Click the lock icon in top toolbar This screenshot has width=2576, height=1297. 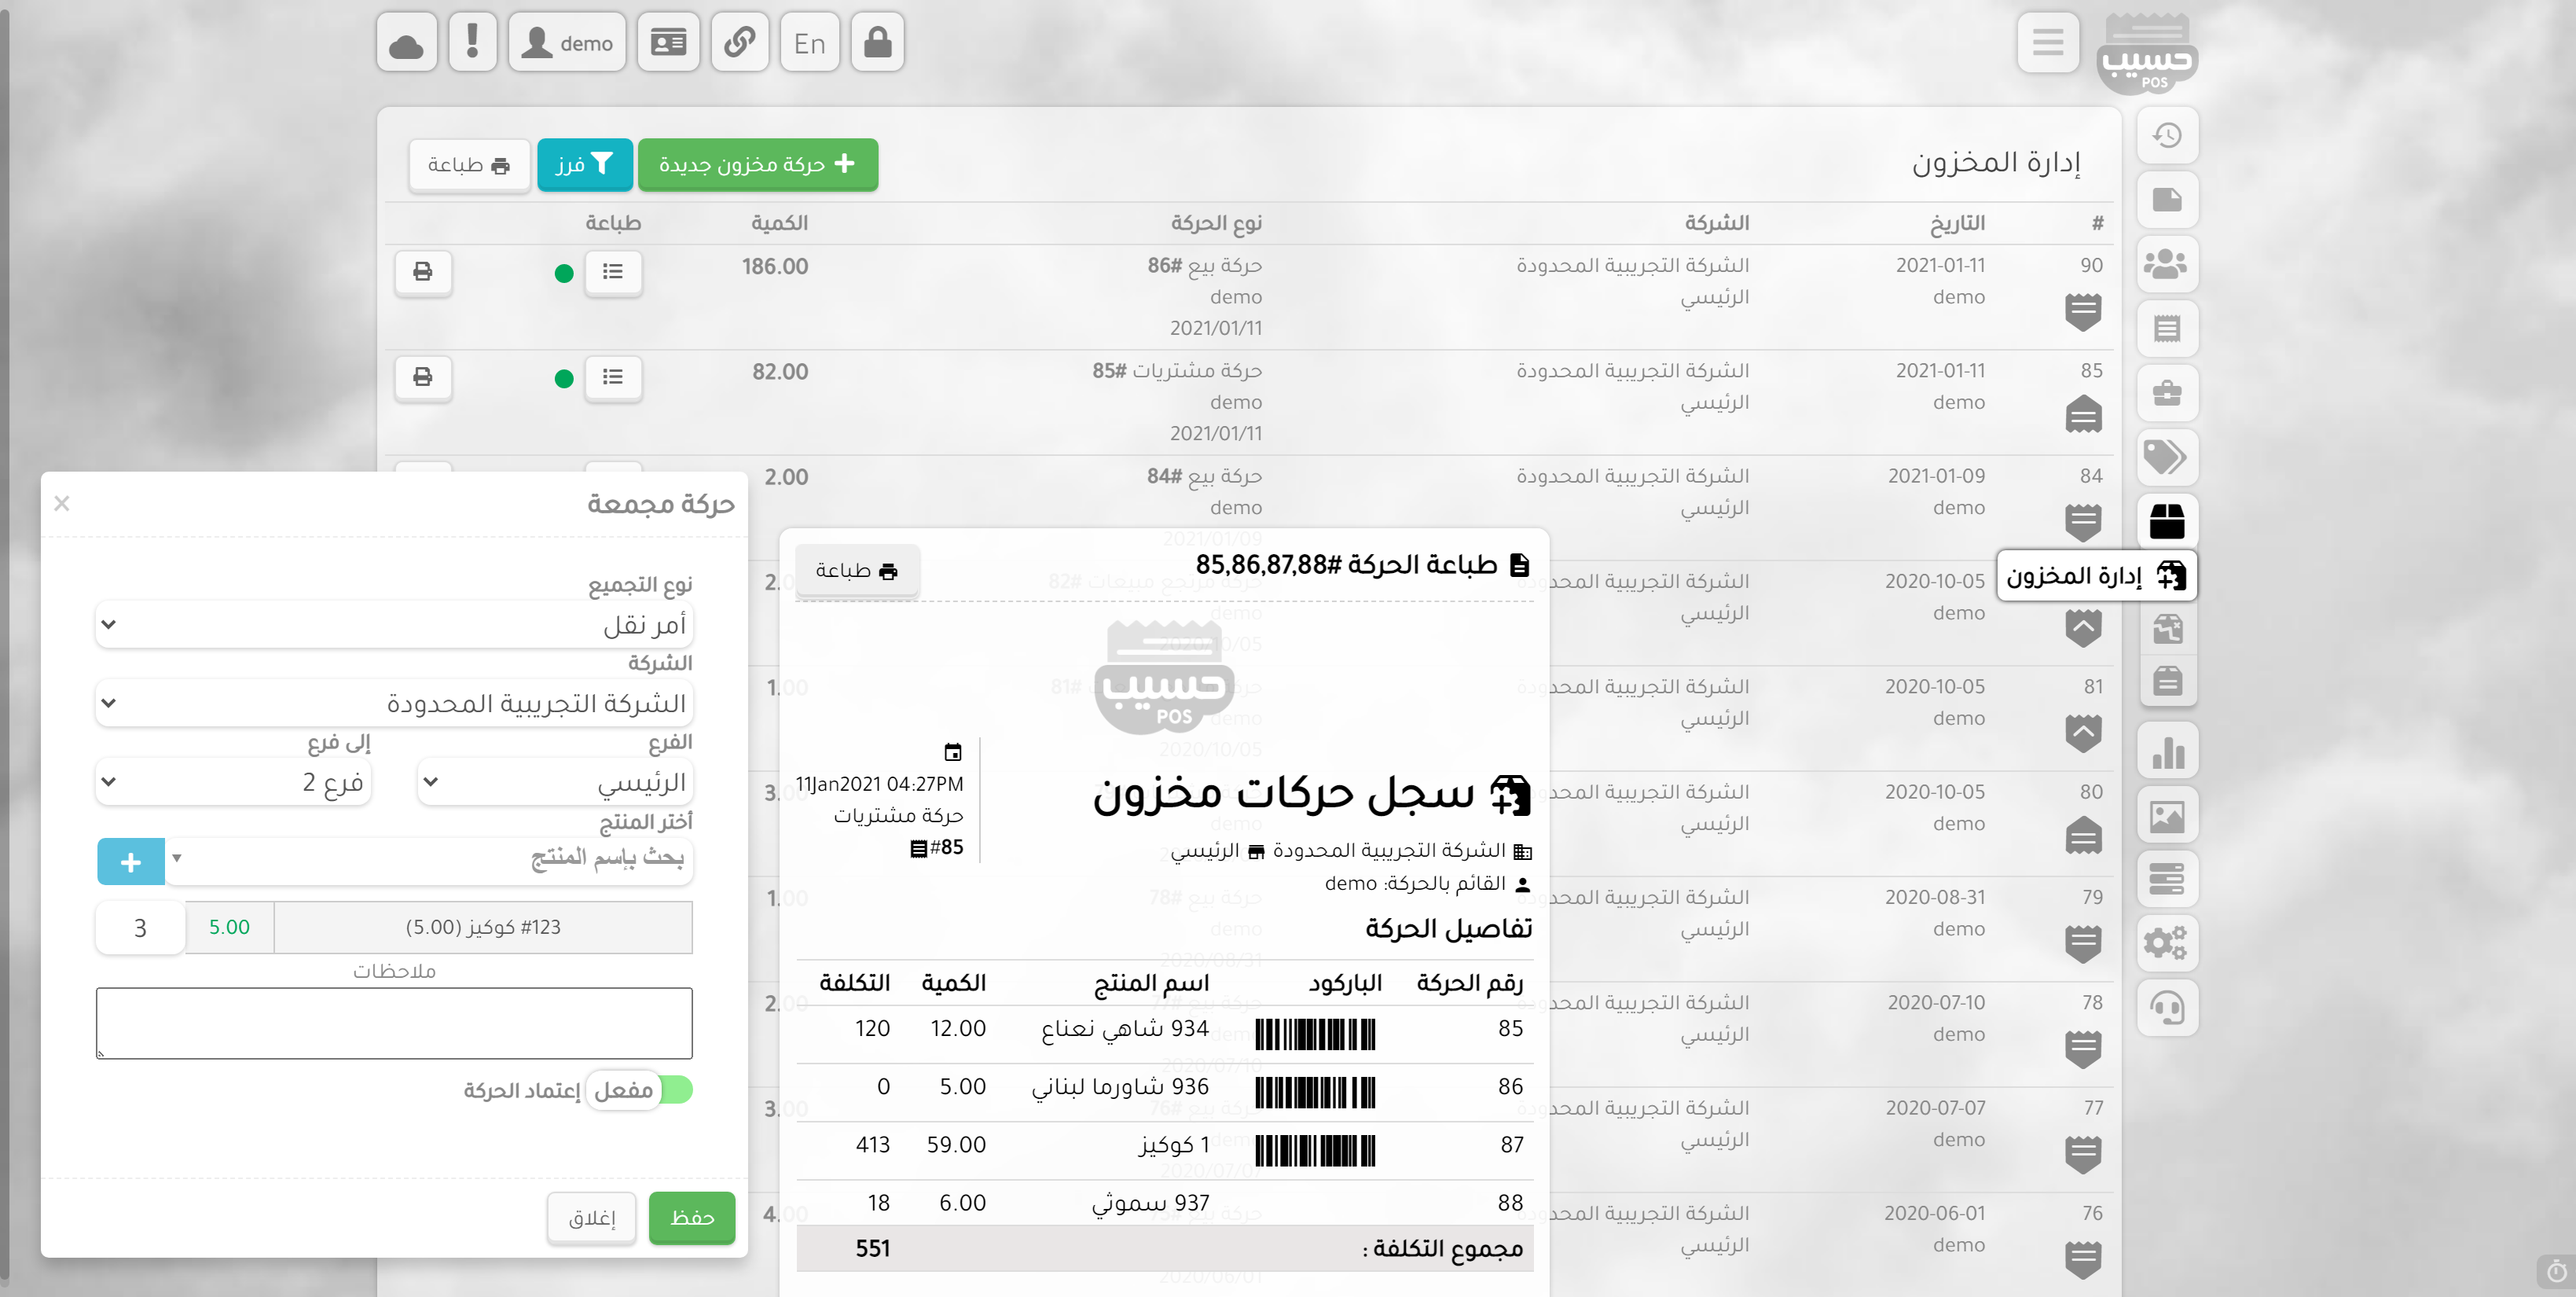click(877, 43)
